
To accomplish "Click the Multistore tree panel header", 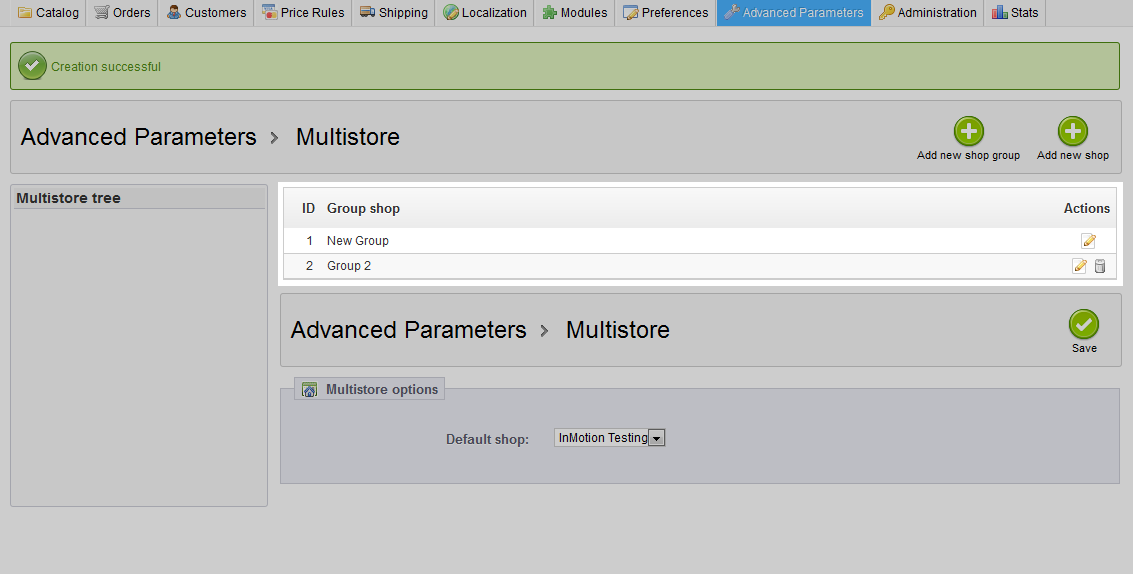I will click(x=139, y=198).
